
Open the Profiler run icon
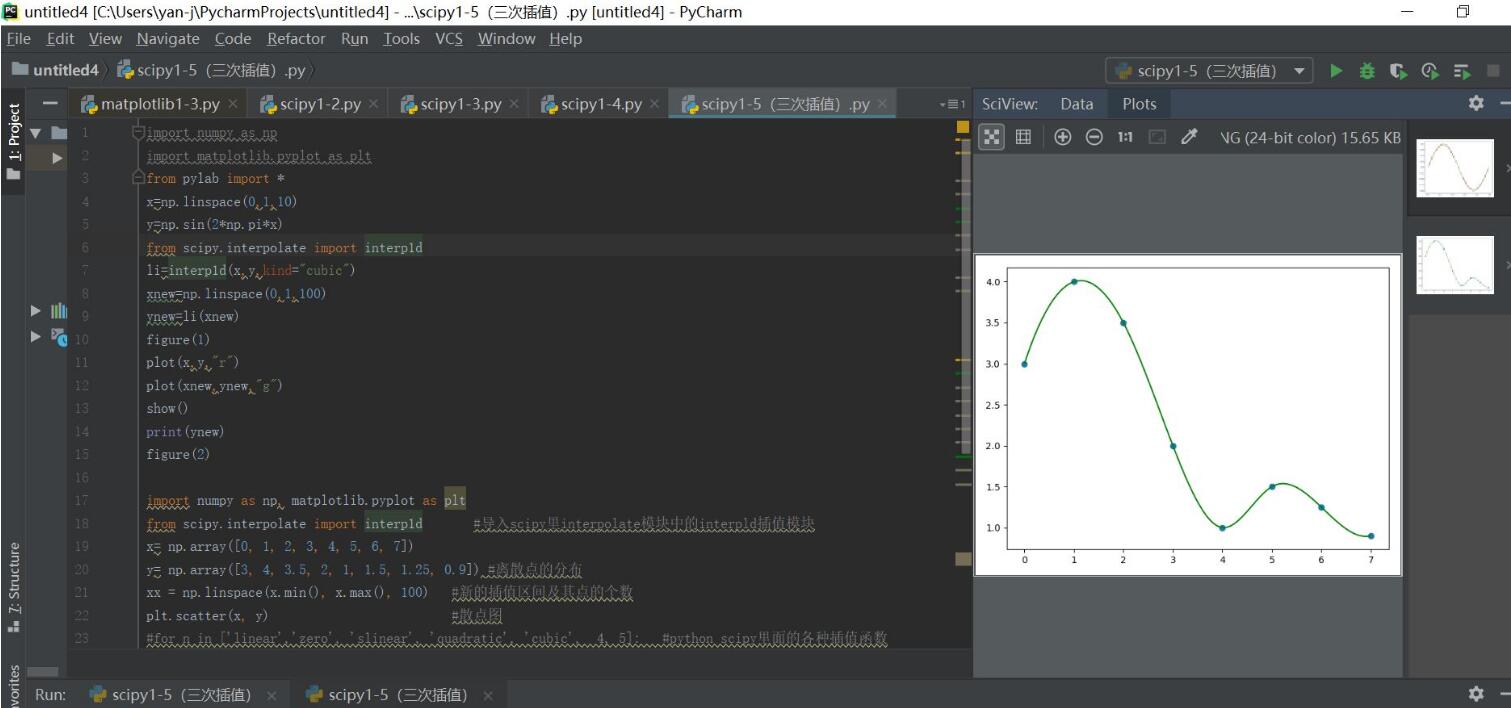pyautogui.click(x=1428, y=73)
